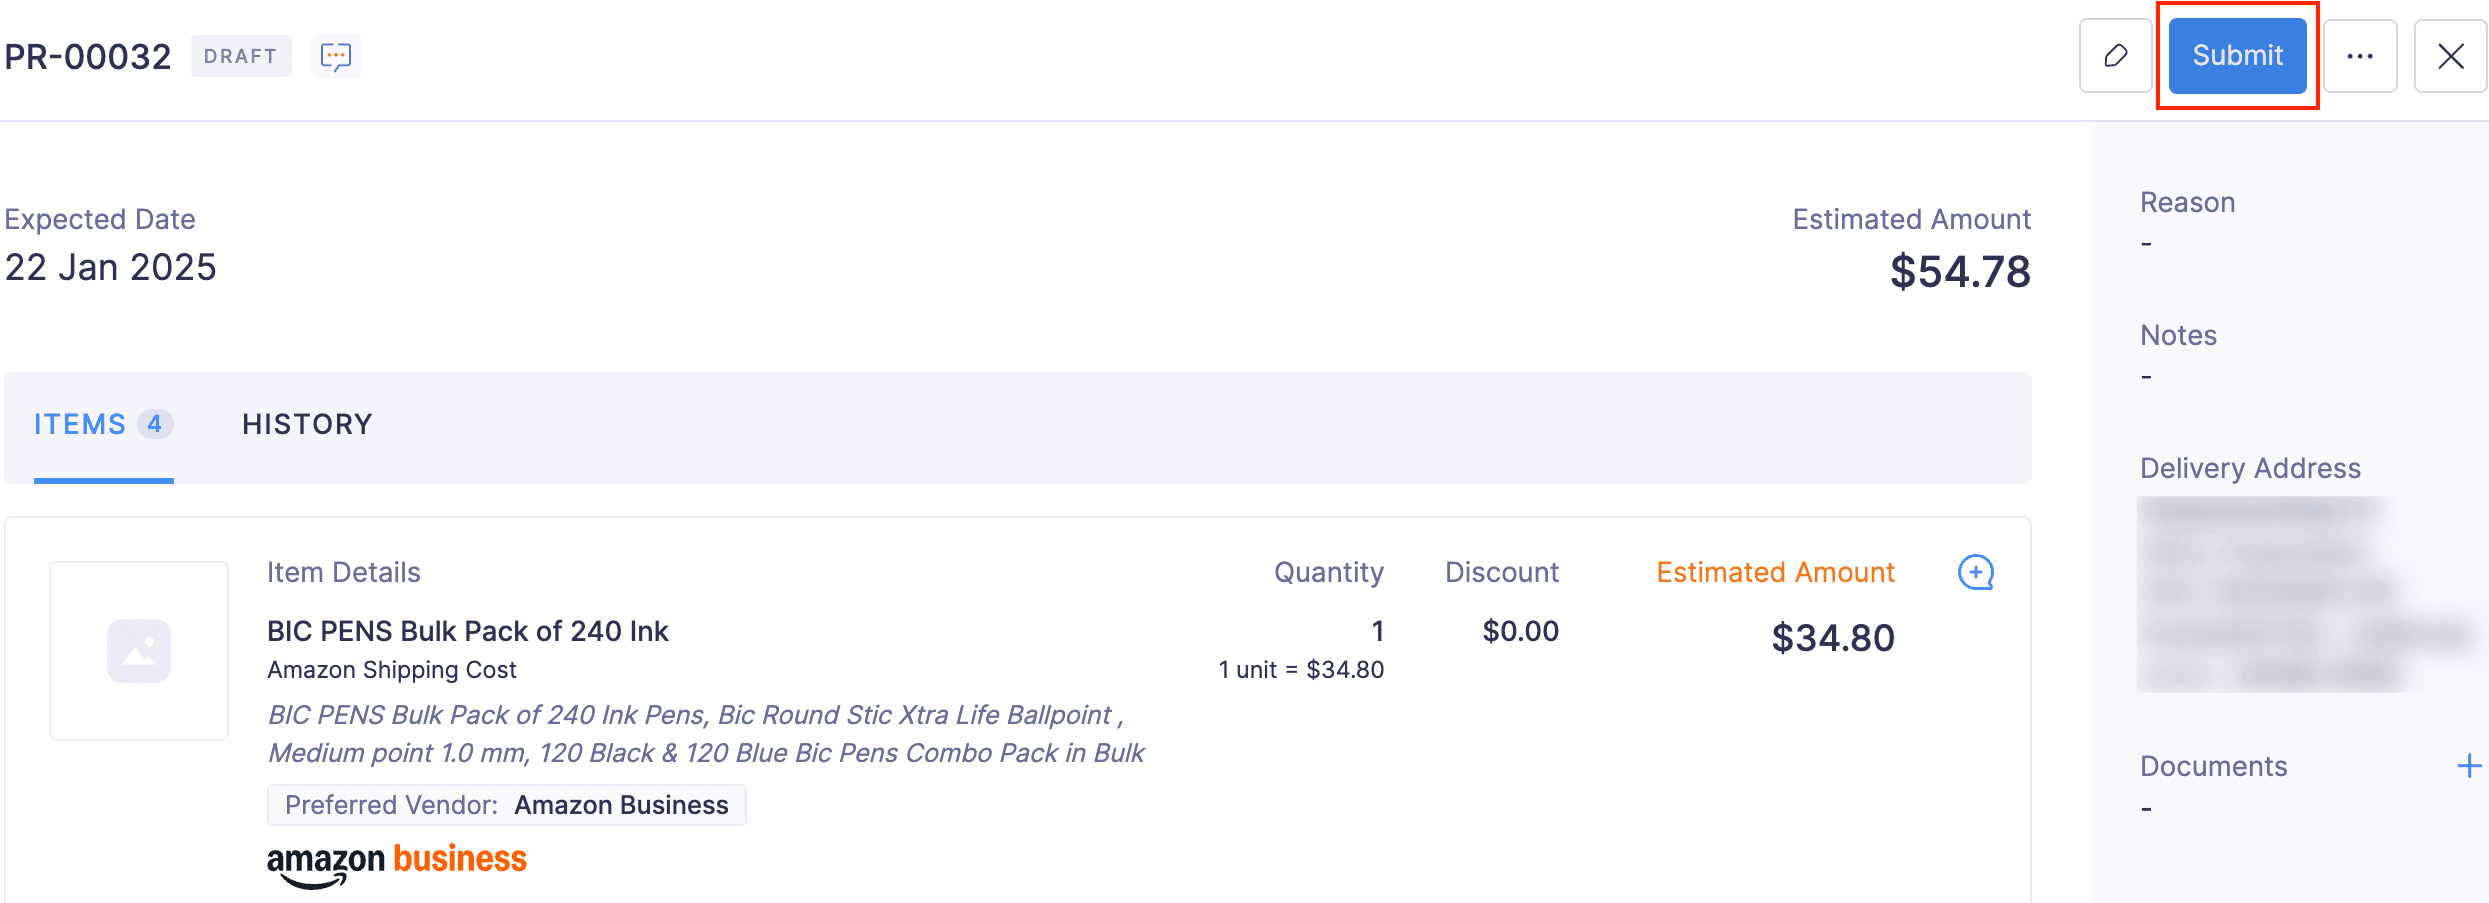Click the Expected Date 22 Jan 2025
2489x903 pixels.
click(x=109, y=266)
